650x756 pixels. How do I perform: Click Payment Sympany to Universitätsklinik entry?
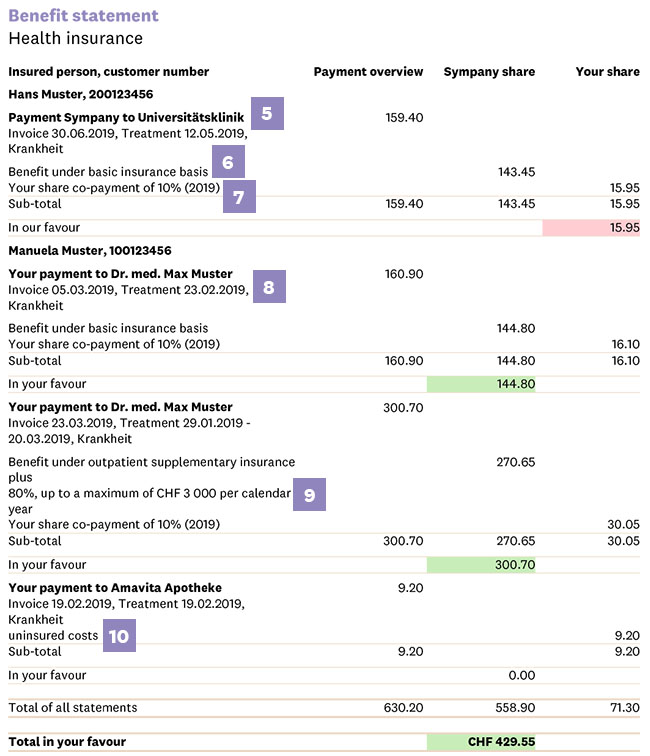[x=126, y=118]
